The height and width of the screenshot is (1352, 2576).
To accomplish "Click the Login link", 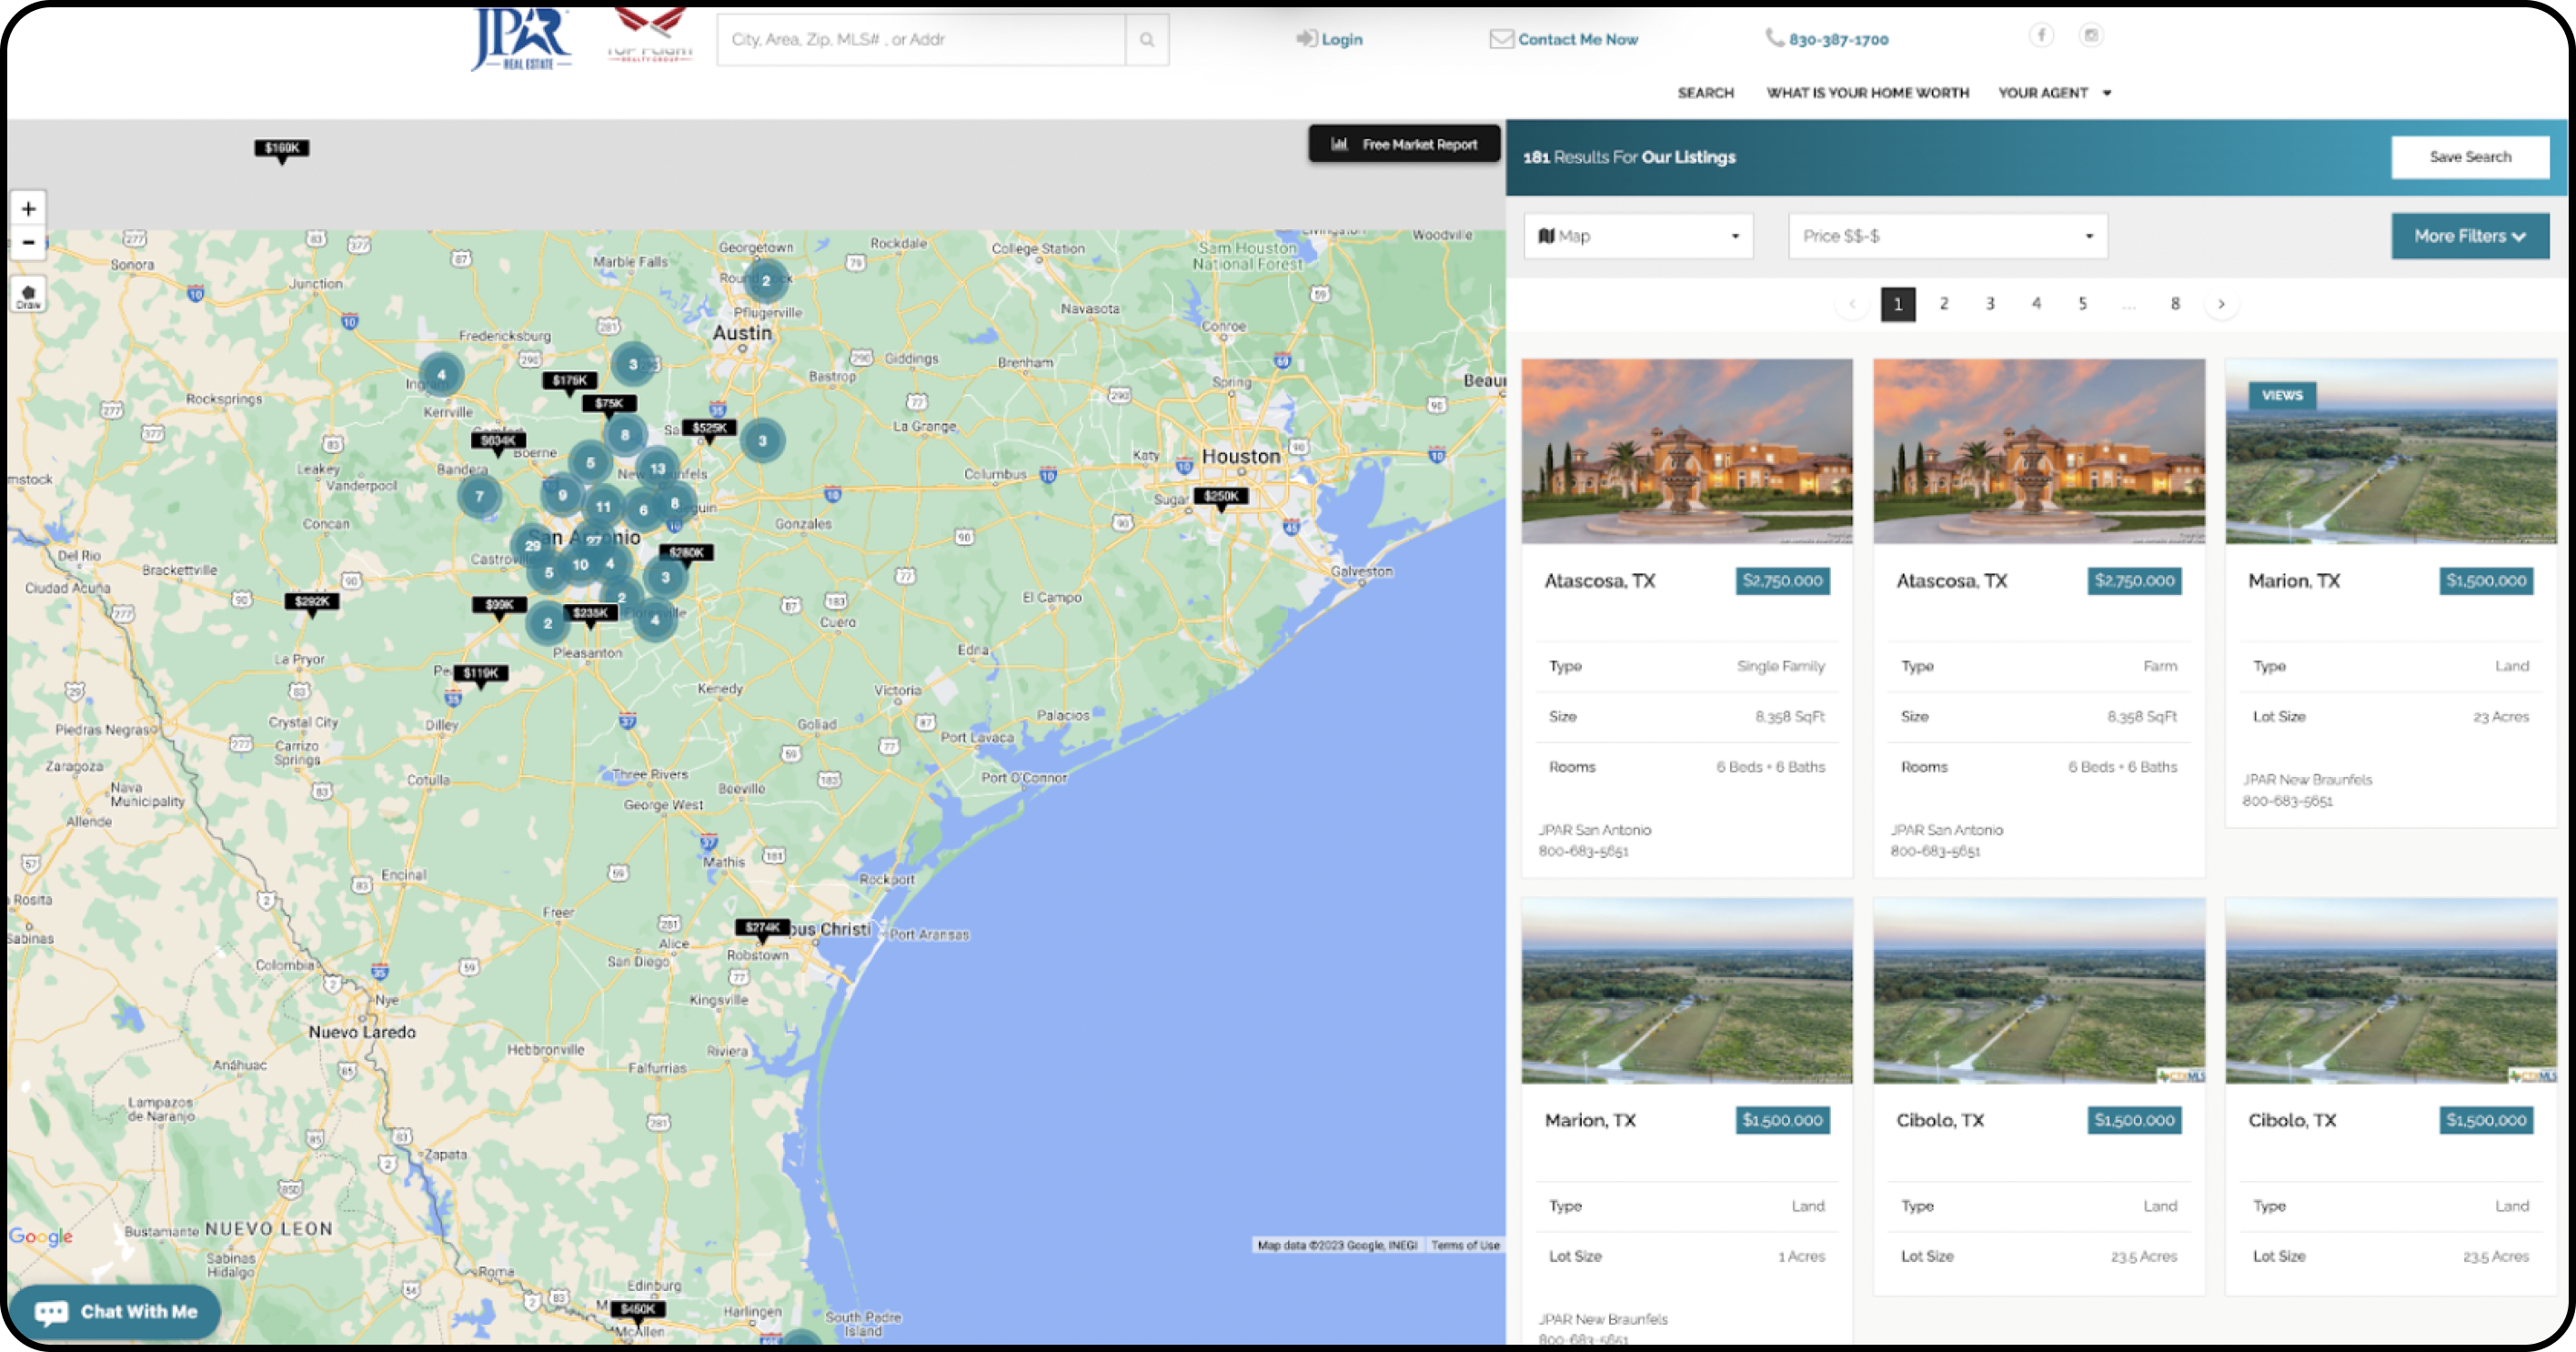I will (1330, 40).
